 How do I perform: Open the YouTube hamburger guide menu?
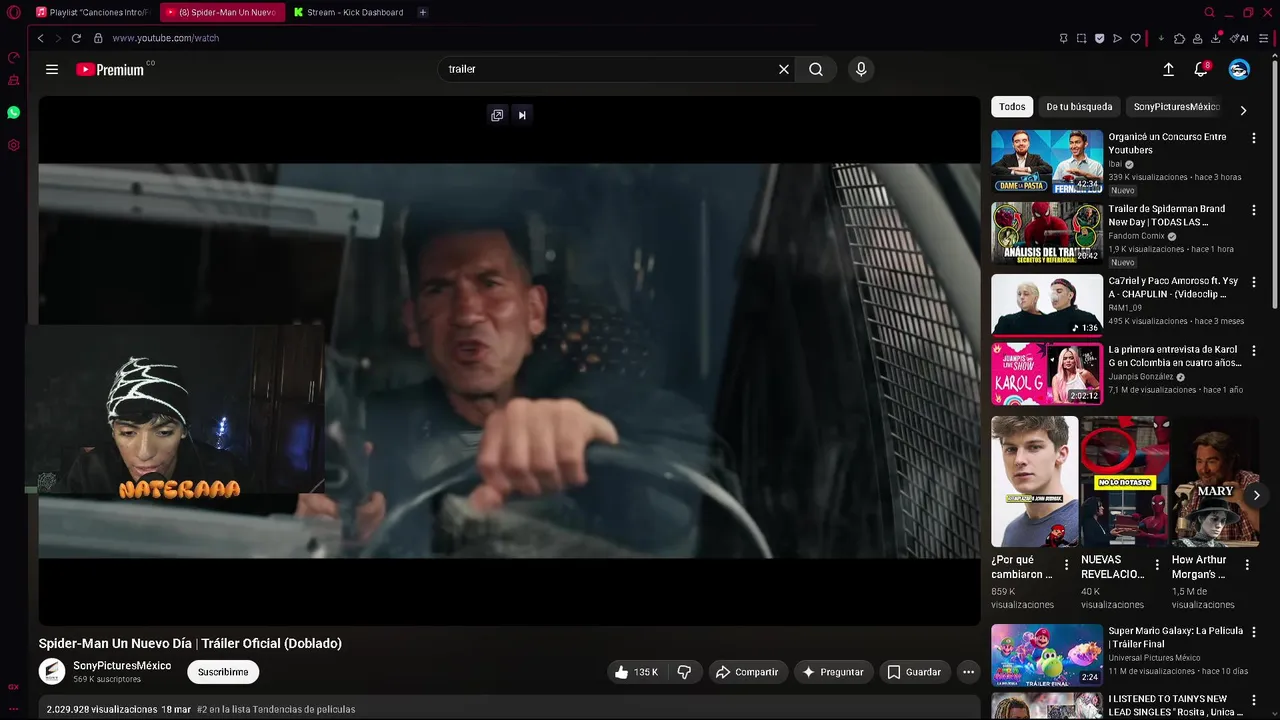(52, 69)
